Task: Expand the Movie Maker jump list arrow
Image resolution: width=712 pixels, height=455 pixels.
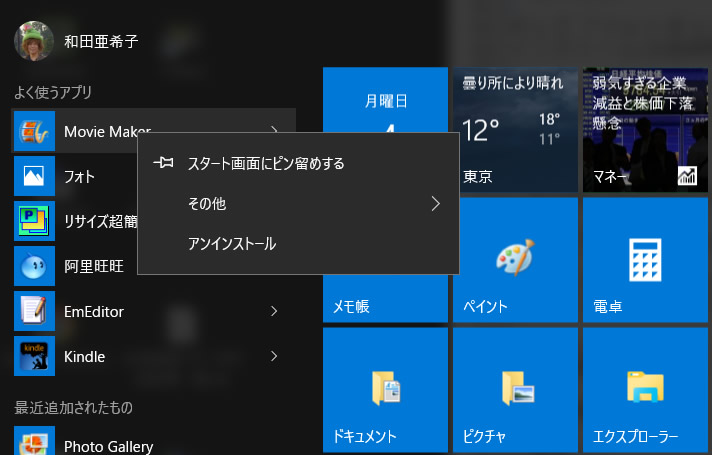Action: (274, 131)
